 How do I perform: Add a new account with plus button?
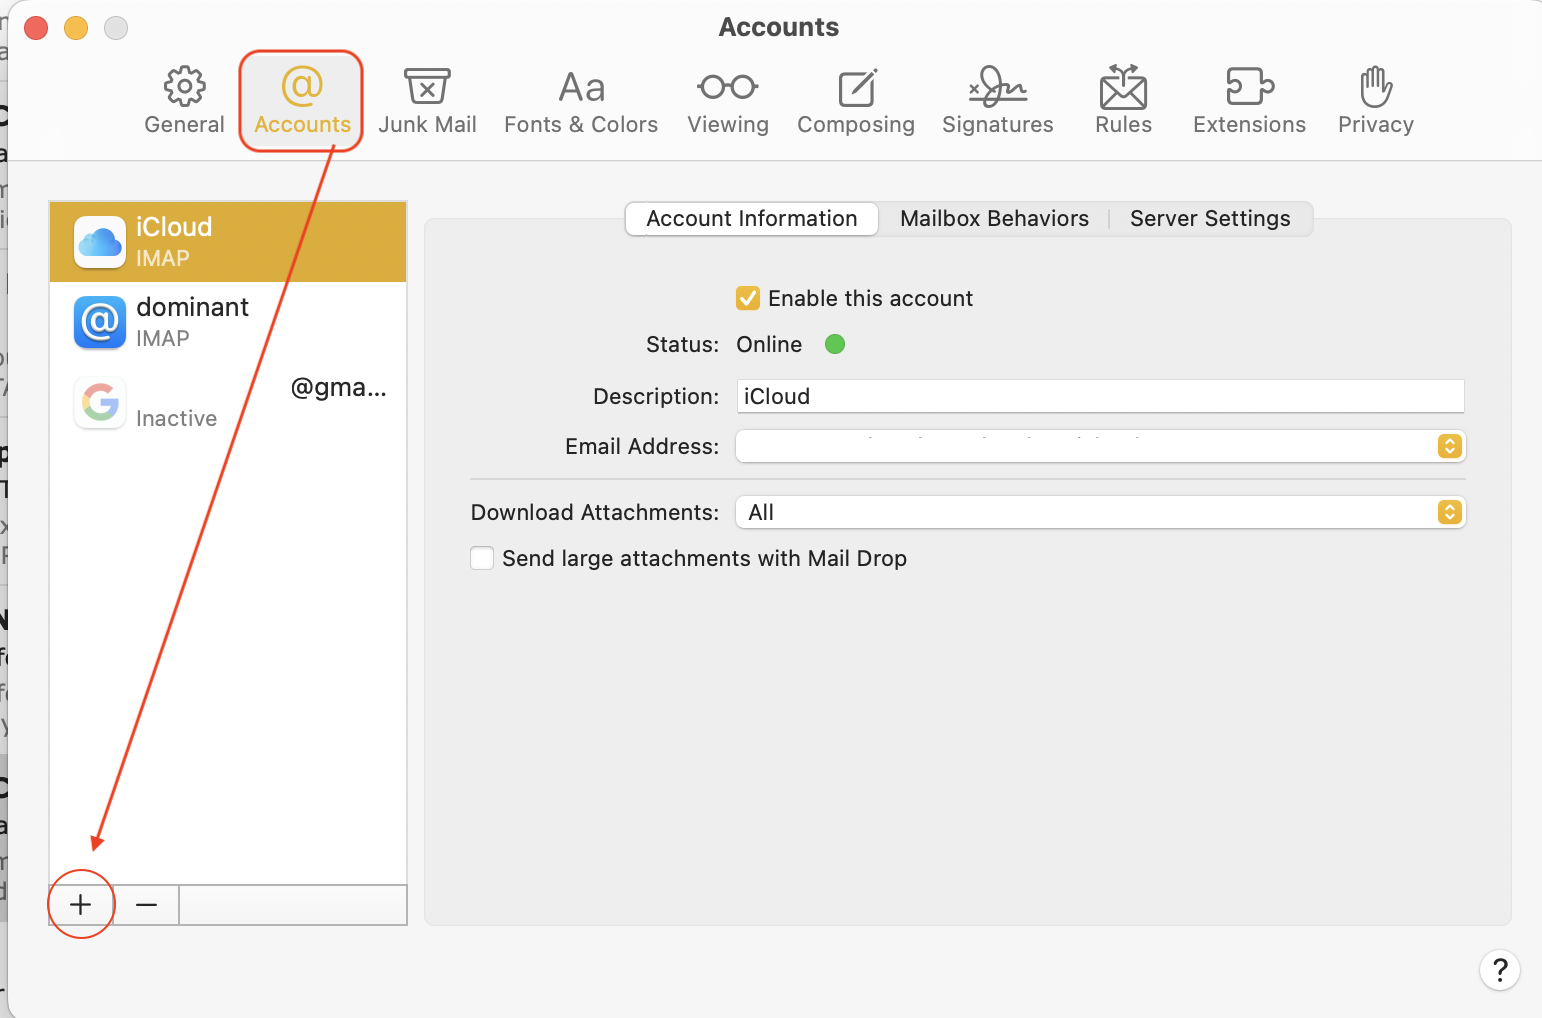(81, 905)
